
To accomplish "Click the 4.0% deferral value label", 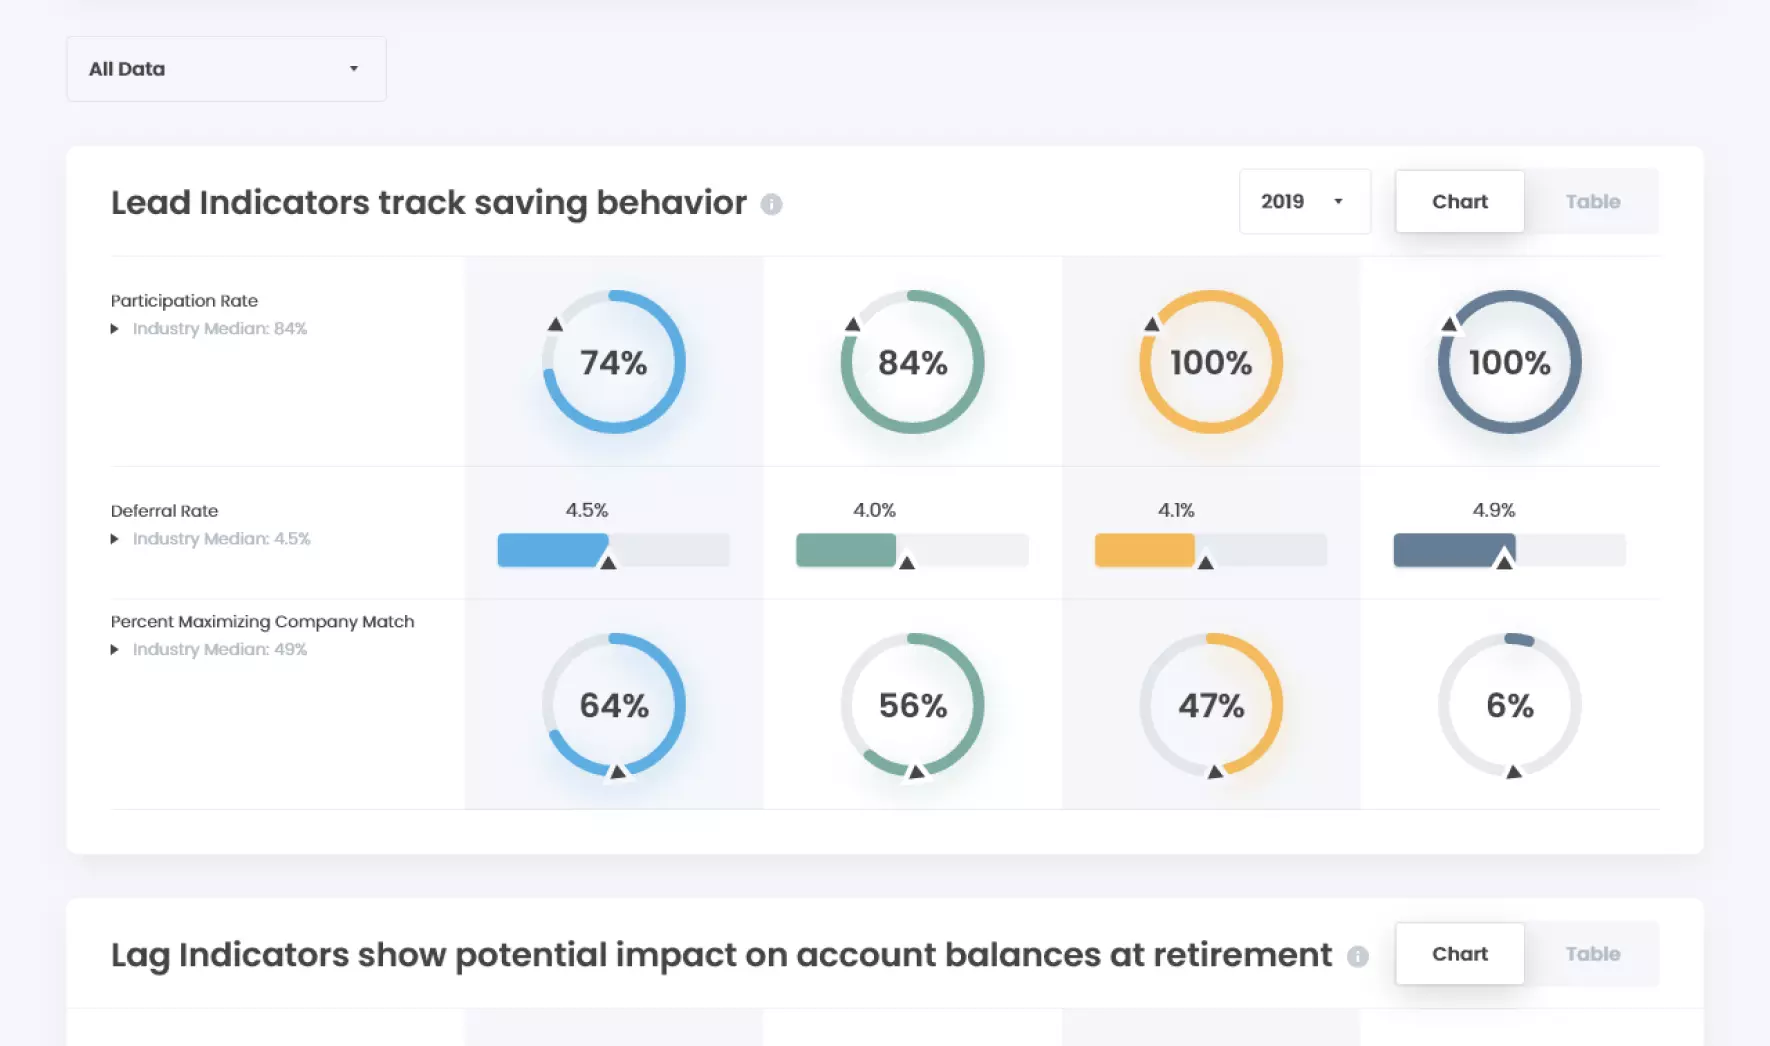I will point(874,510).
